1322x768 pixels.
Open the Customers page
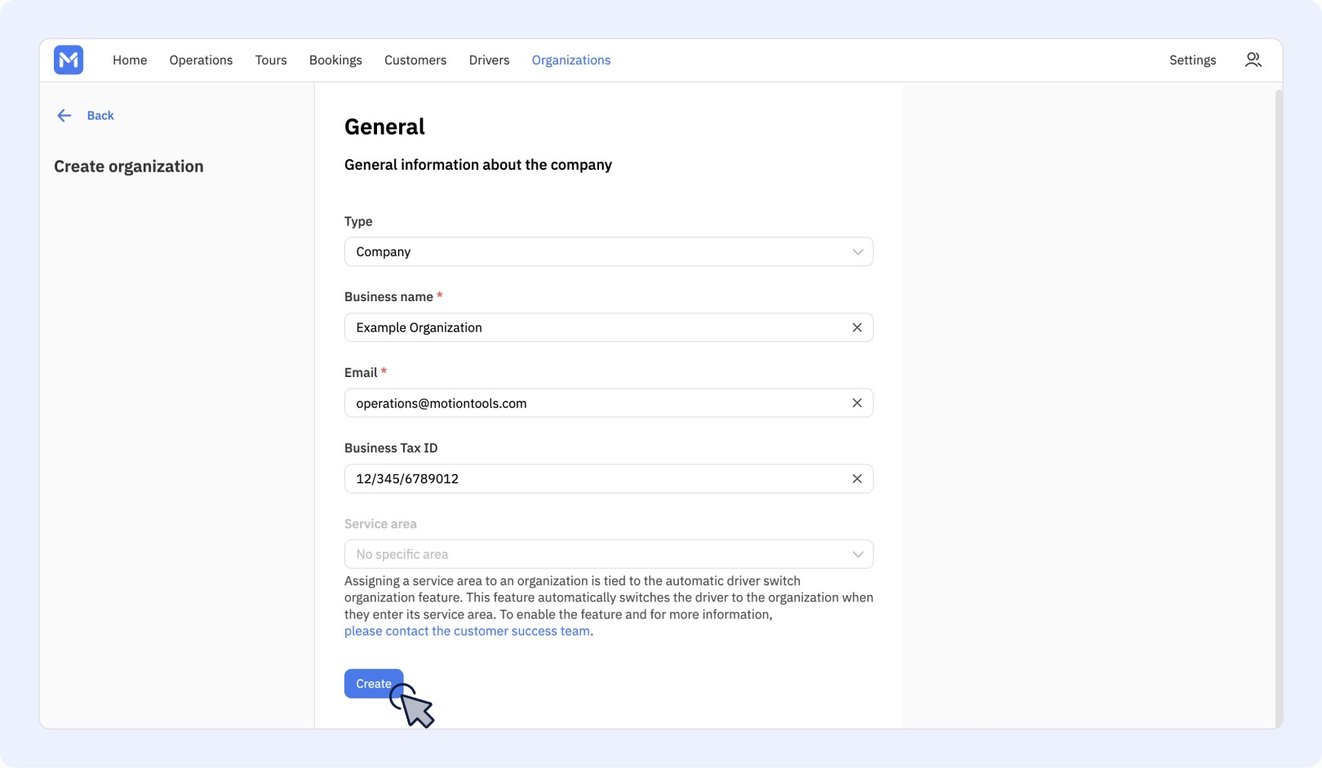tap(415, 60)
